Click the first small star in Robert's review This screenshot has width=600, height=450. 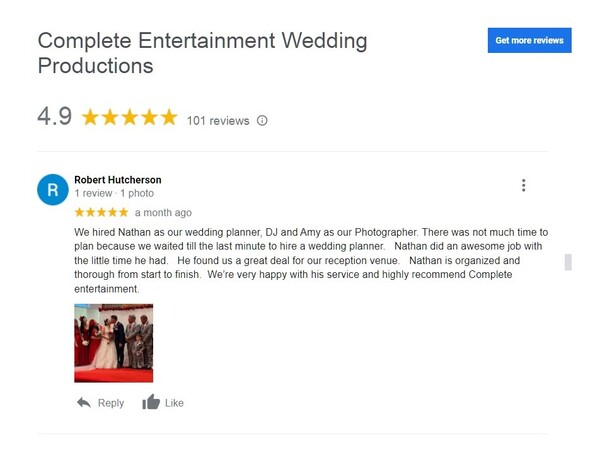79,212
